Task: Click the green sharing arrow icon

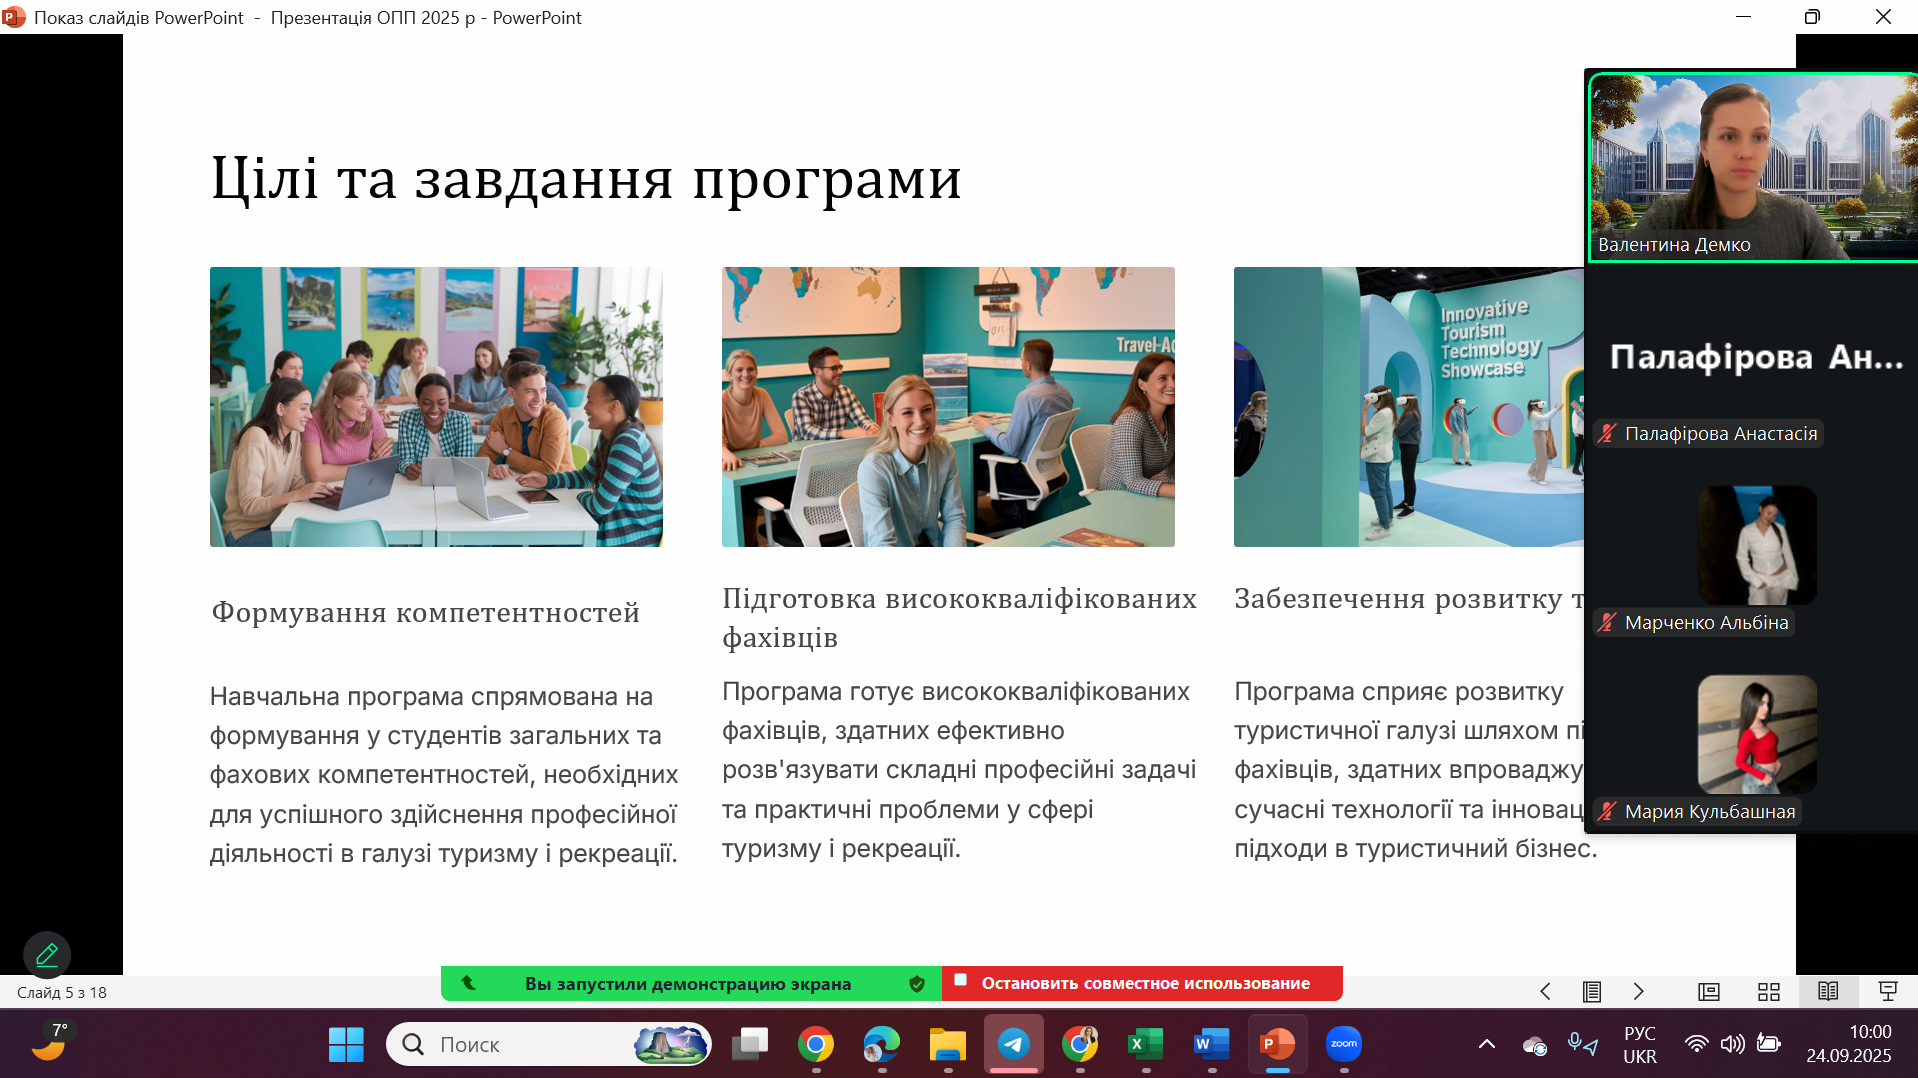Action: tap(468, 983)
